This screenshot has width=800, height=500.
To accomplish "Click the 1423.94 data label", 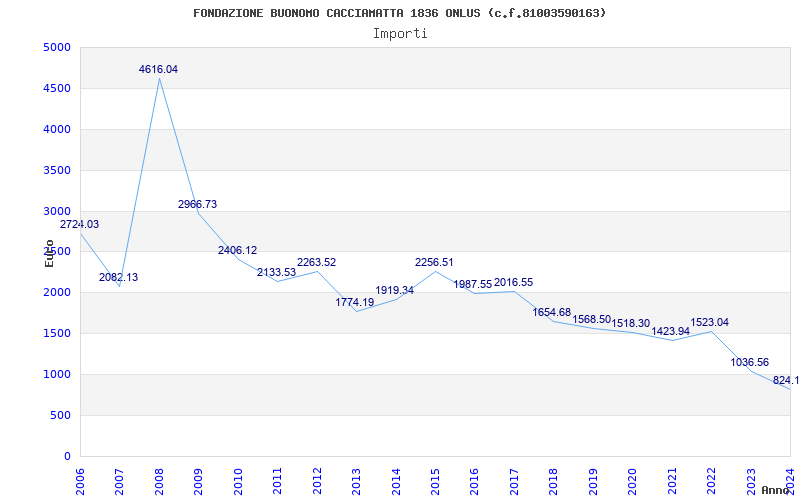I will tap(670, 331).
